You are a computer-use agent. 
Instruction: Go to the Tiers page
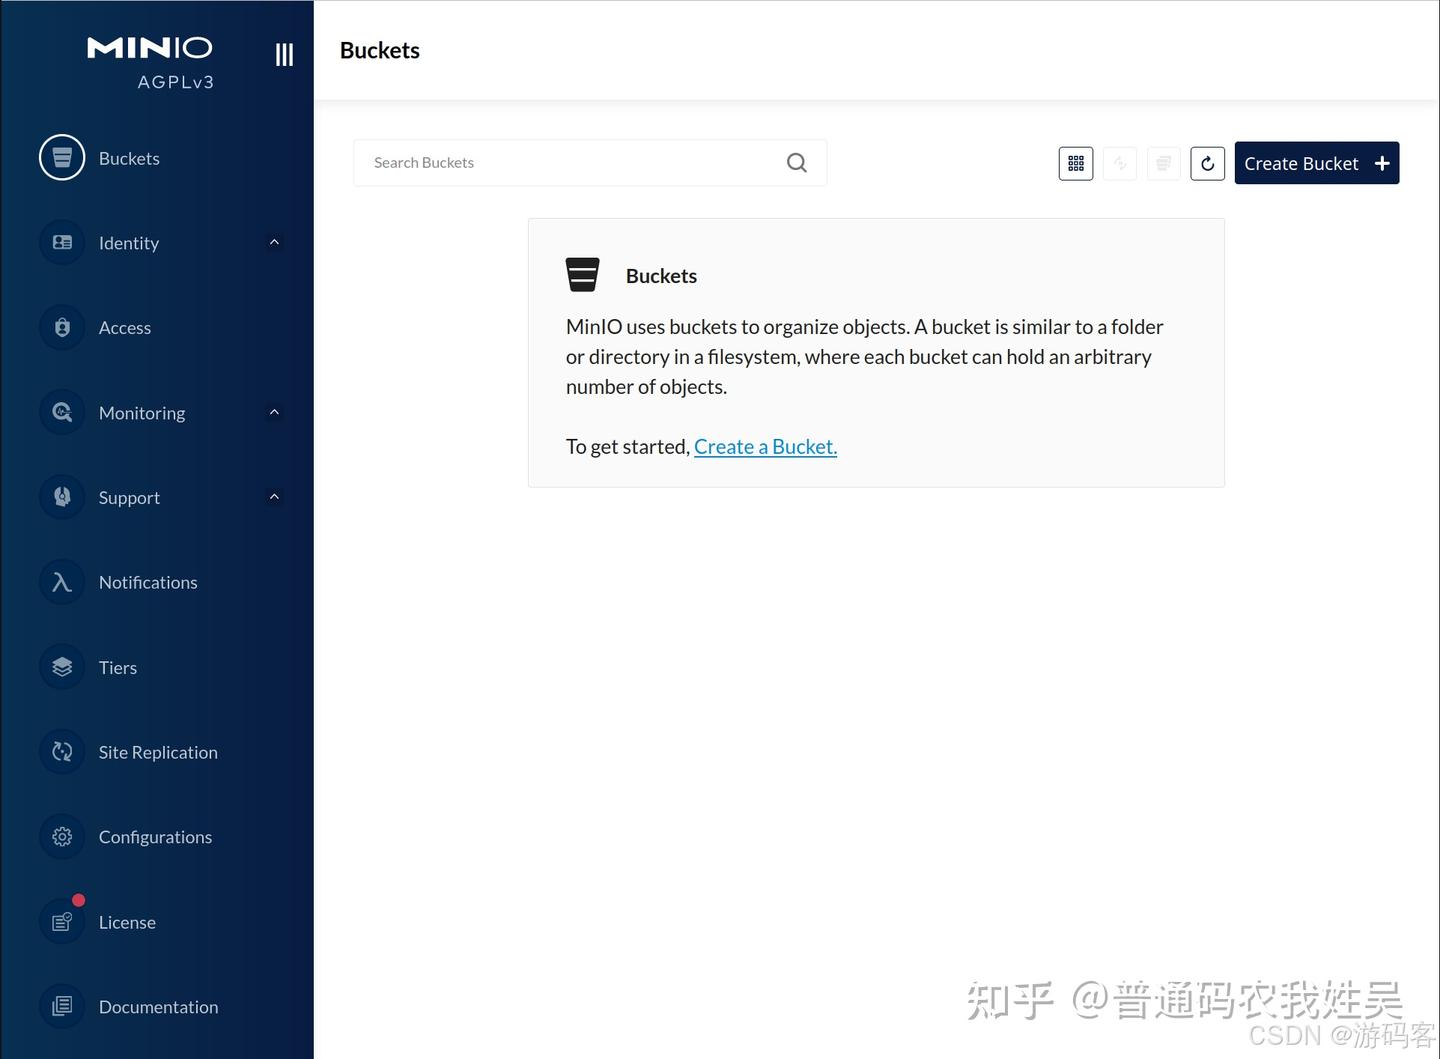[x=117, y=667]
